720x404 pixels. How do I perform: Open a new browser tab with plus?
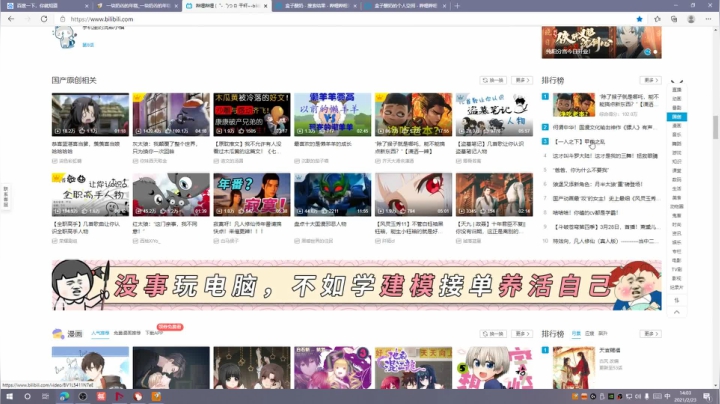pos(457,6)
